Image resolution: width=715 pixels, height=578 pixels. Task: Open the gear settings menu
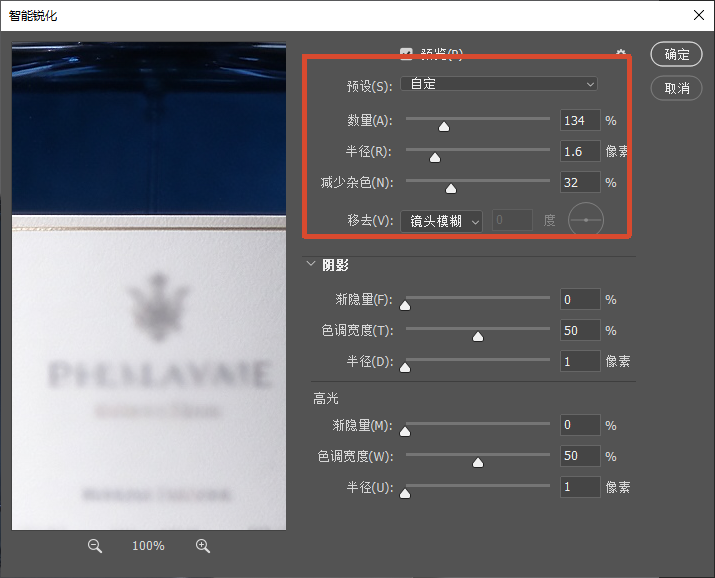[x=621, y=52]
